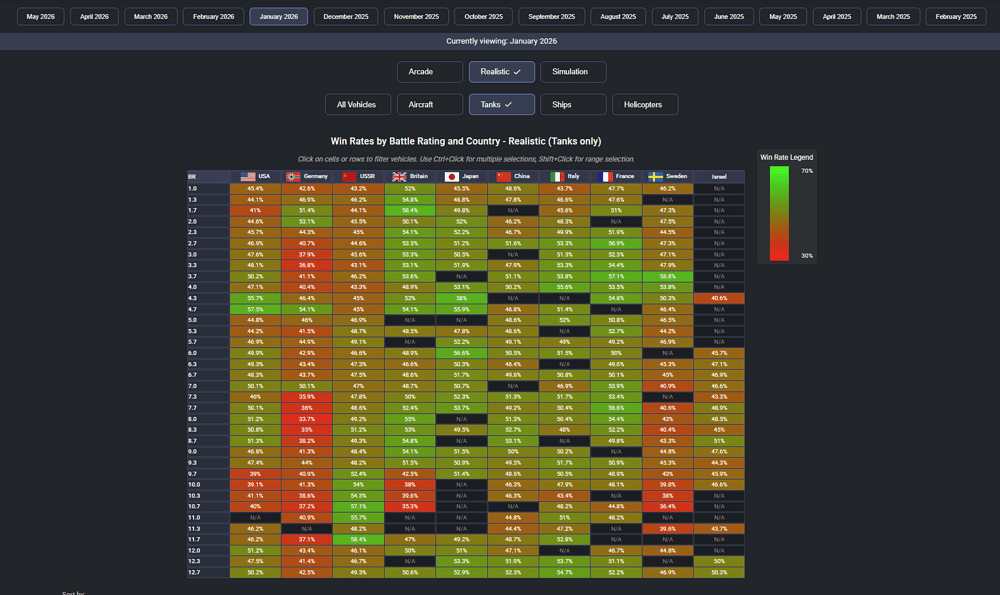Open the March 2026 month tab
This screenshot has height=595, width=1000.
pyautogui.click(x=151, y=17)
